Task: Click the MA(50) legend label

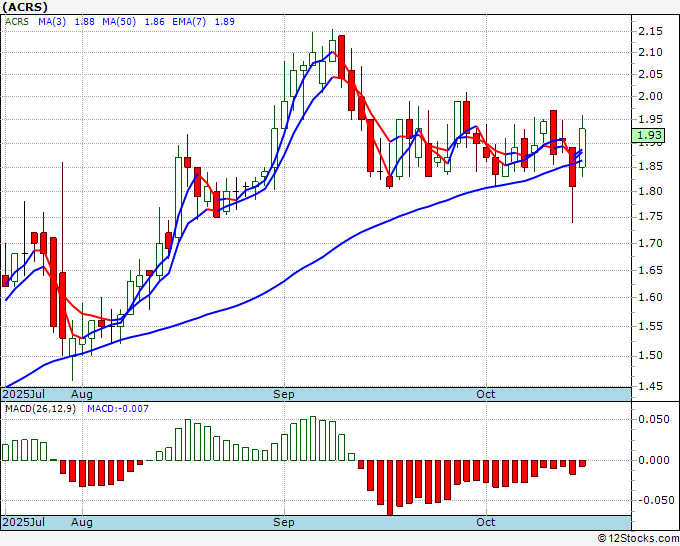Action: click(x=119, y=22)
